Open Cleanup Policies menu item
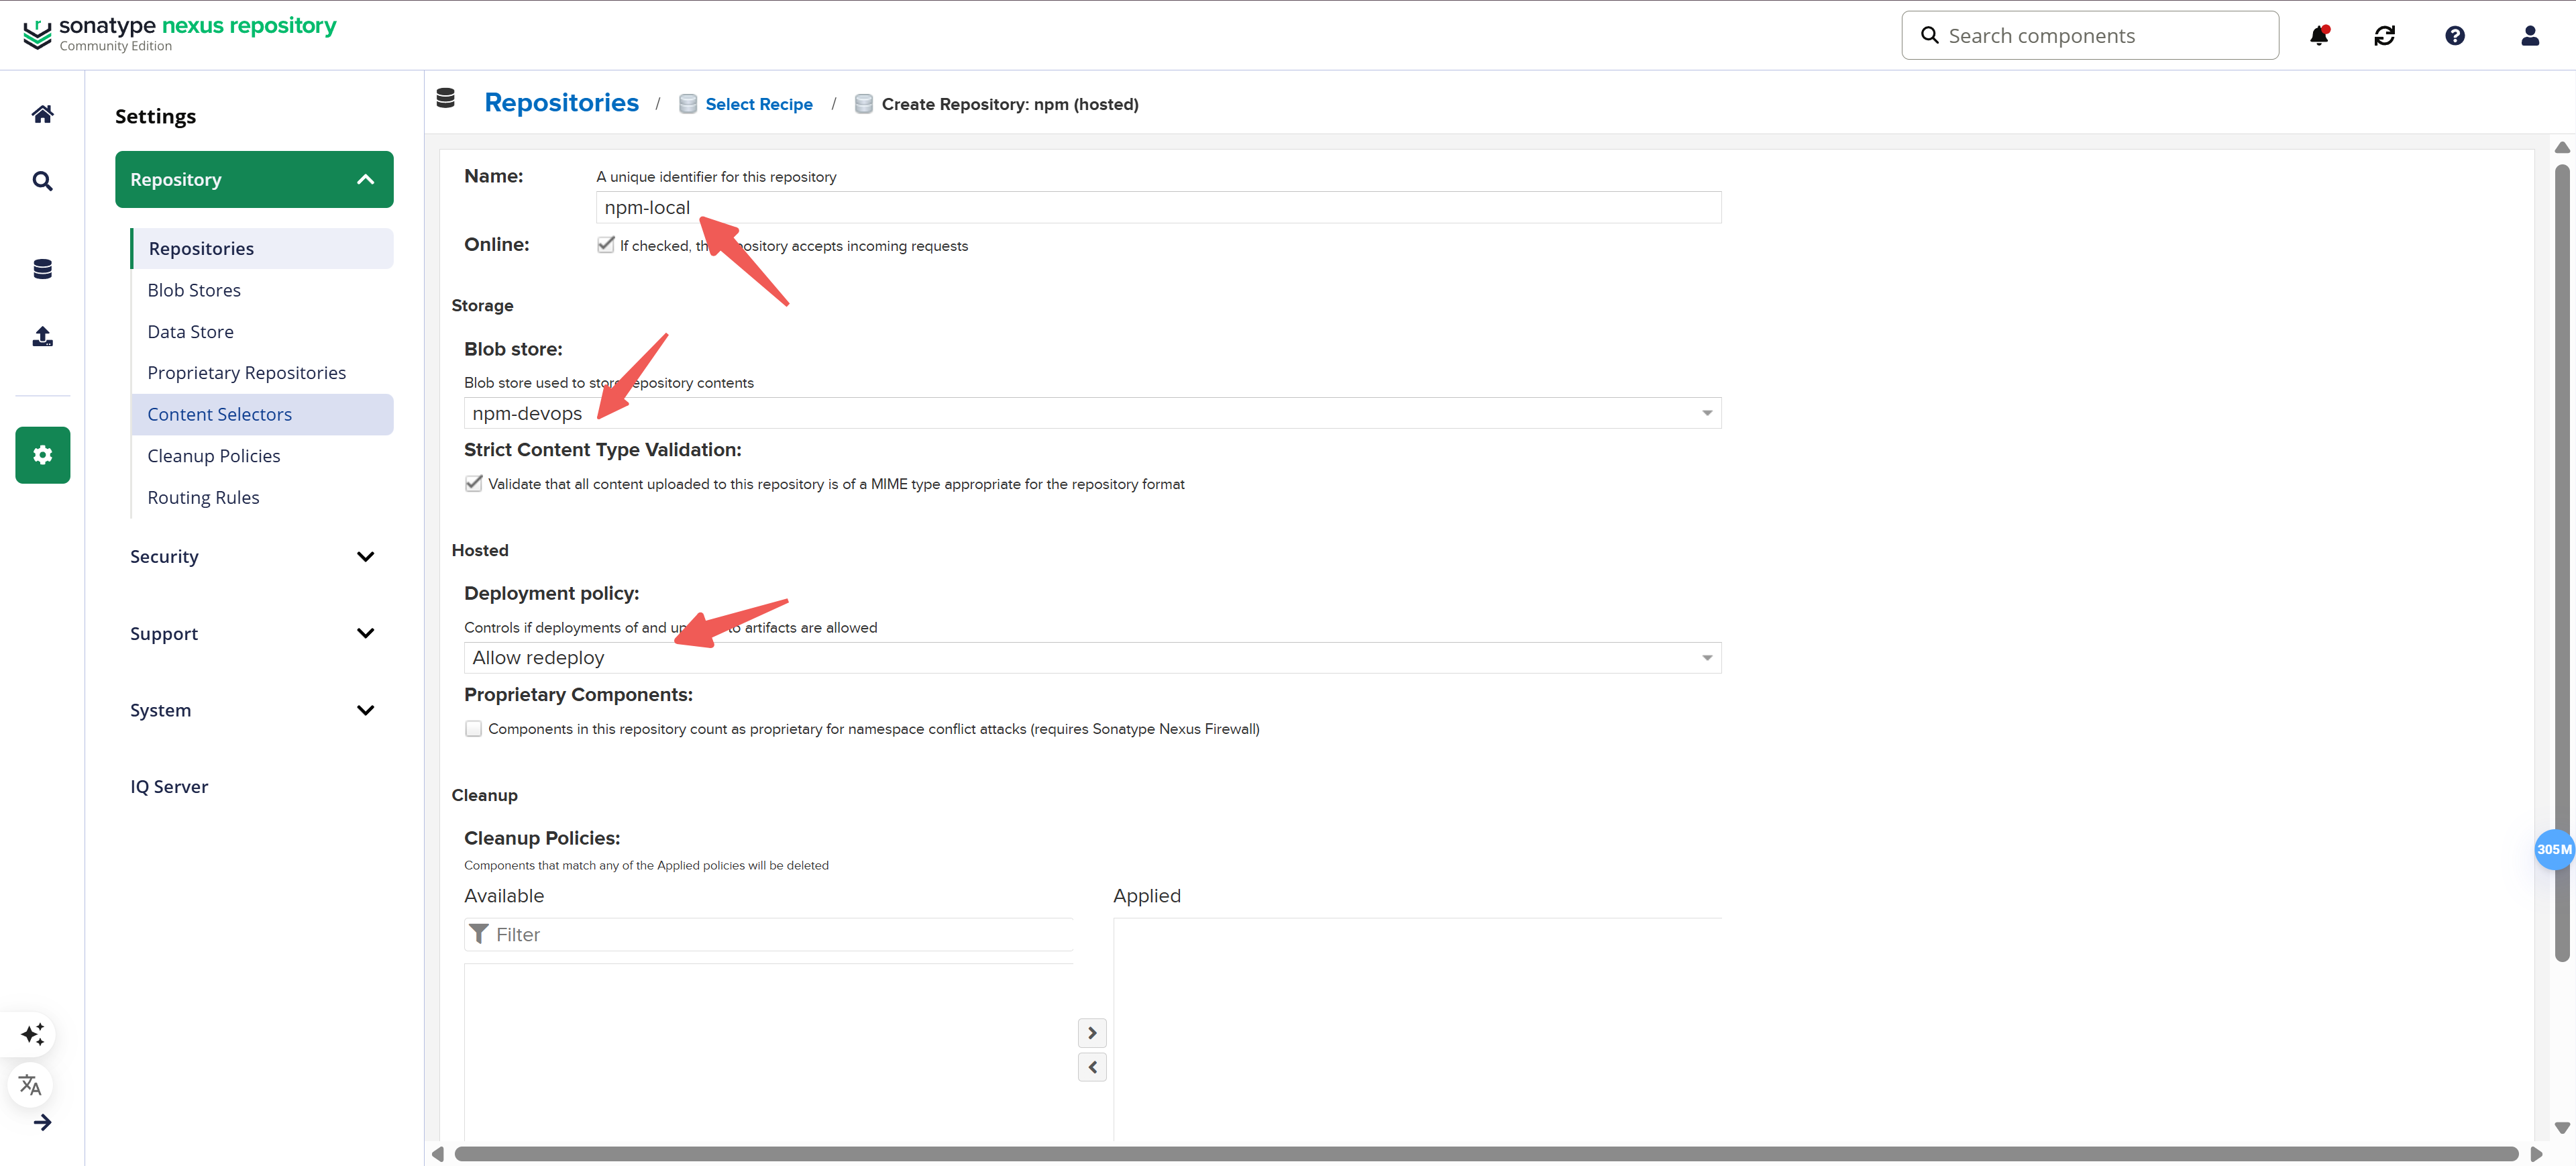The height and width of the screenshot is (1166, 2576). 262,456
